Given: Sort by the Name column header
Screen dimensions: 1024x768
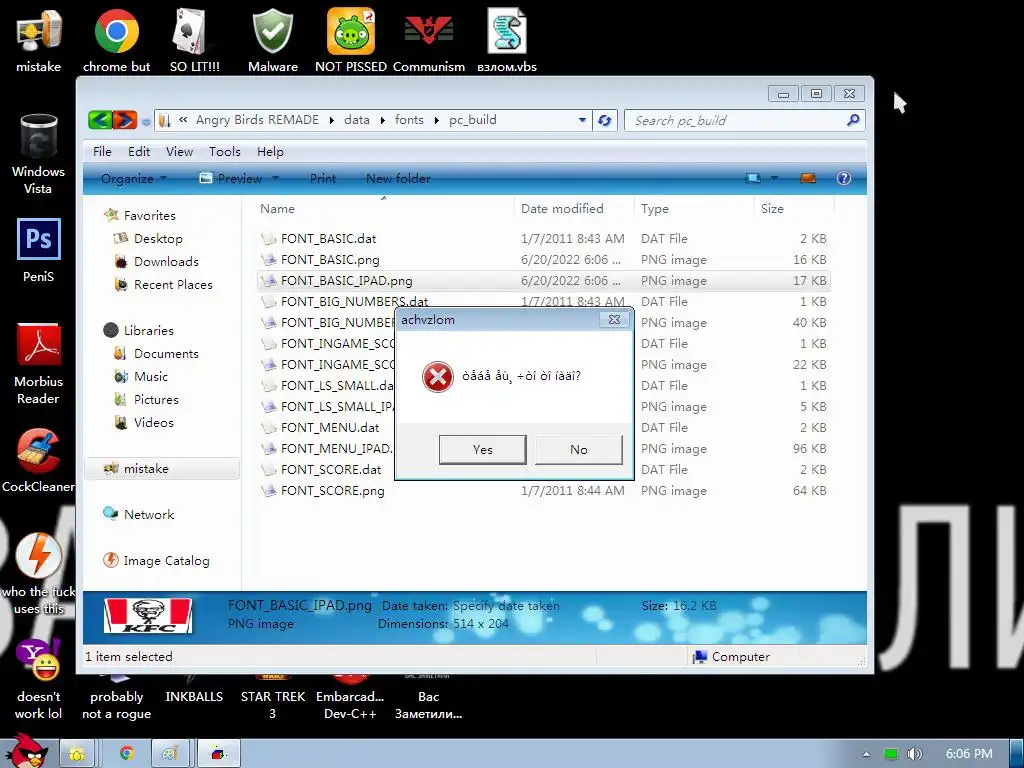Looking at the screenshot, I should (383, 208).
